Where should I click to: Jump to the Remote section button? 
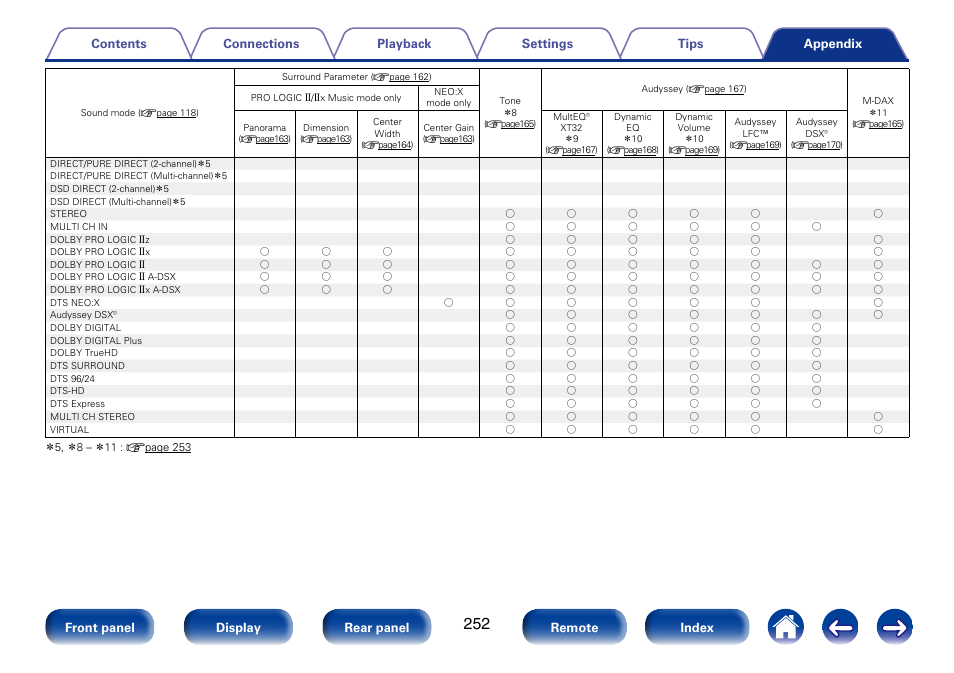574,627
